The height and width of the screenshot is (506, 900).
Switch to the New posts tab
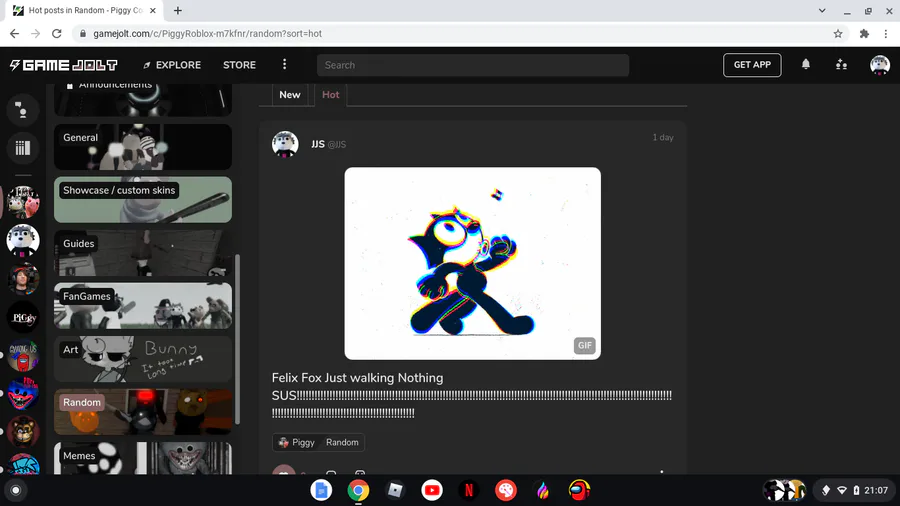pos(290,95)
